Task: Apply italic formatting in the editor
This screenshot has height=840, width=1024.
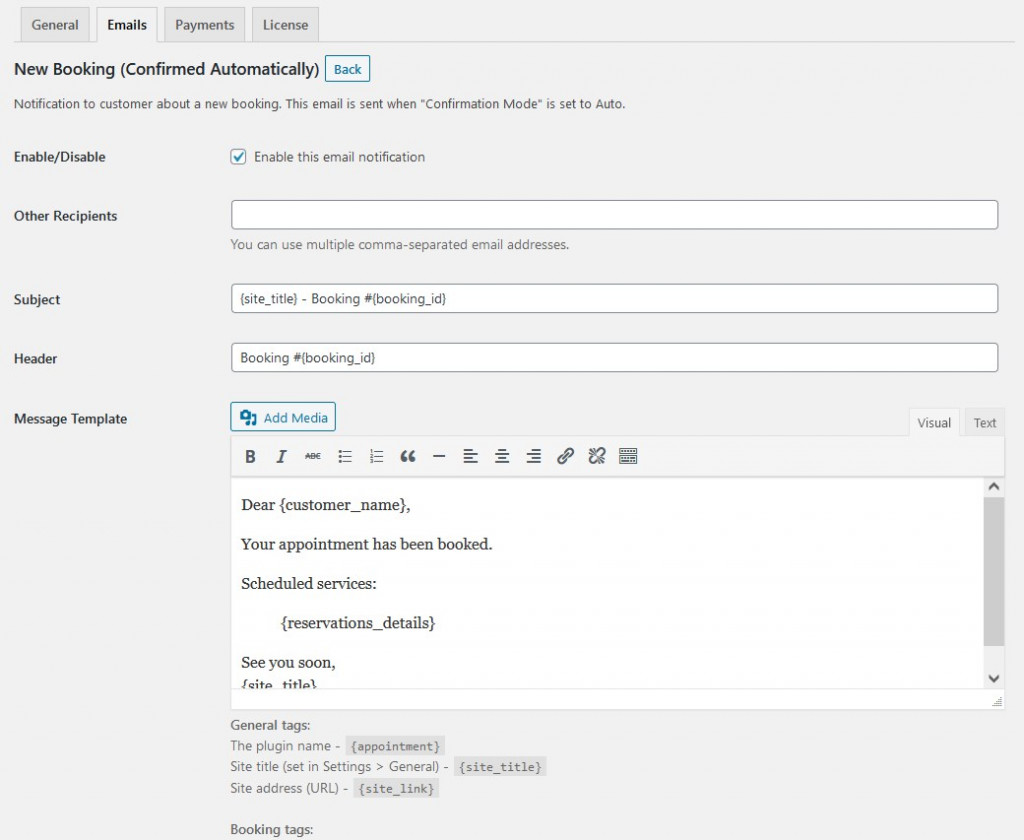Action: [281, 457]
